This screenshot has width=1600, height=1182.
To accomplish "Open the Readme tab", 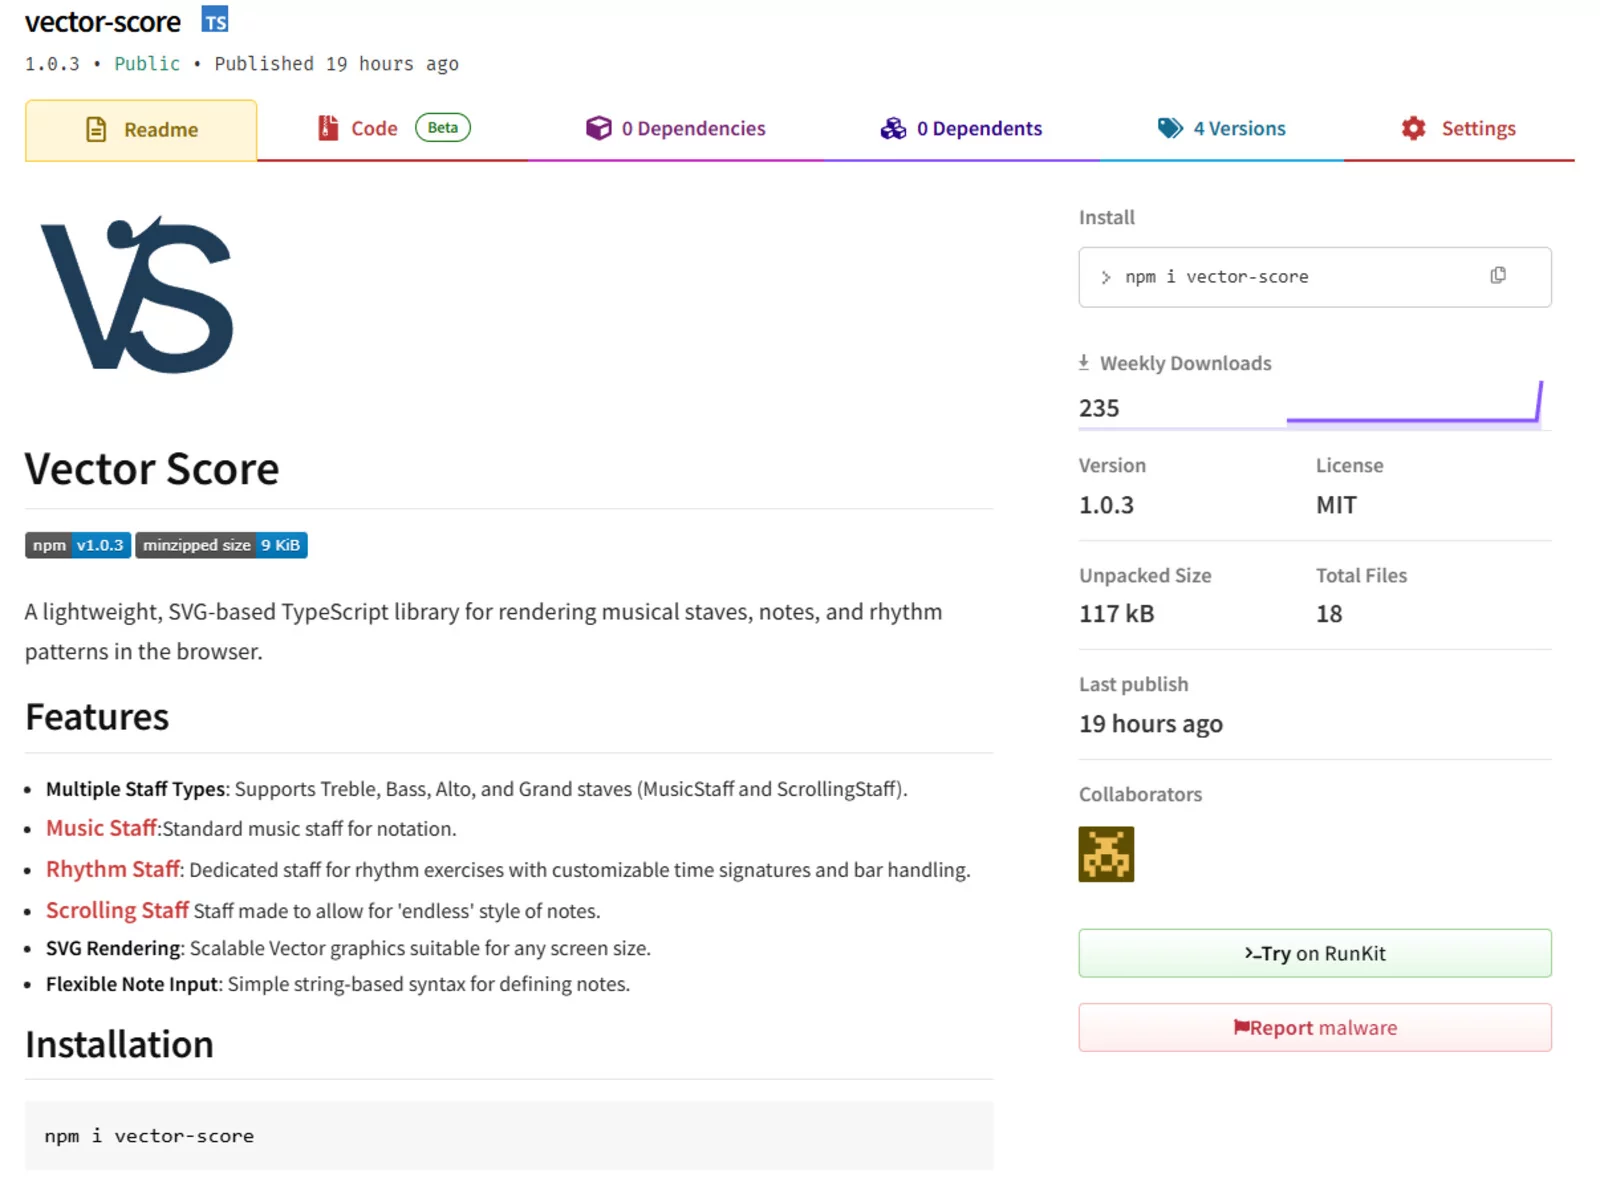I will [141, 130].
